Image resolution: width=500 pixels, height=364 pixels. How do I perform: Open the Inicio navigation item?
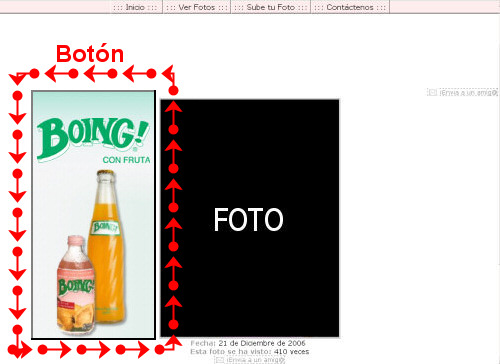135,7
